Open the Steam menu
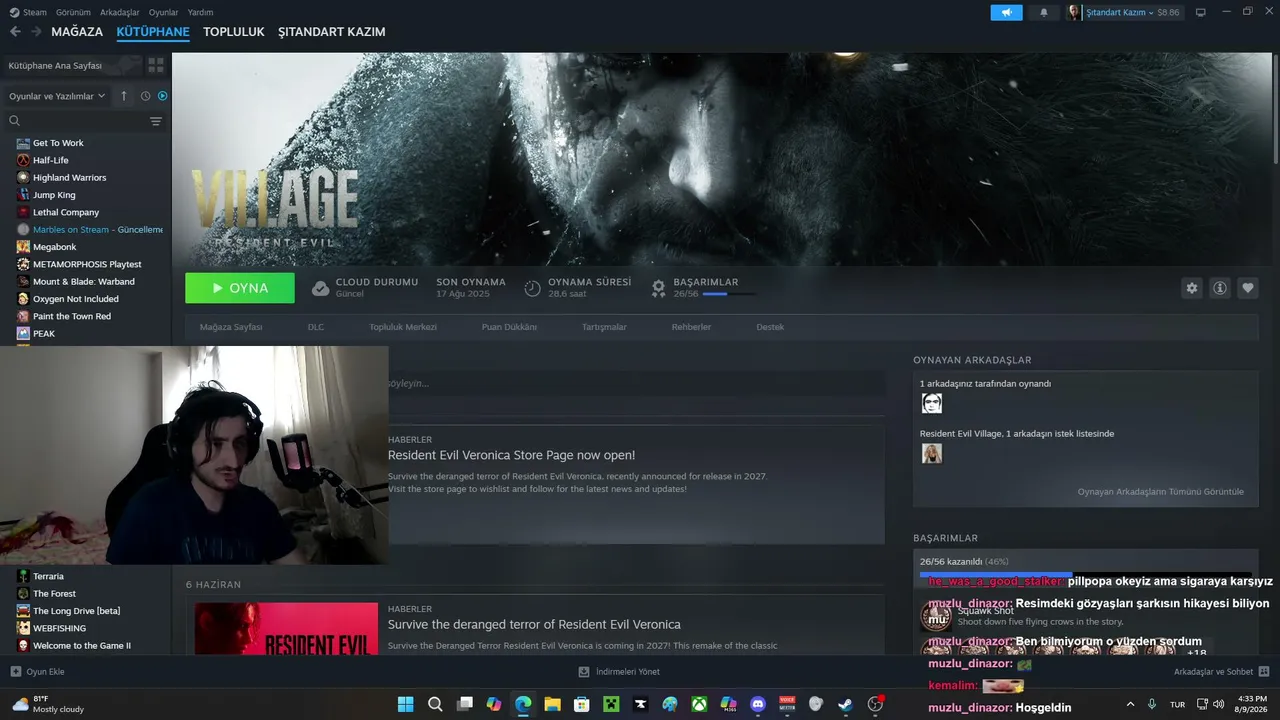The image size is (1280, 720). click(x=28, y=13)
